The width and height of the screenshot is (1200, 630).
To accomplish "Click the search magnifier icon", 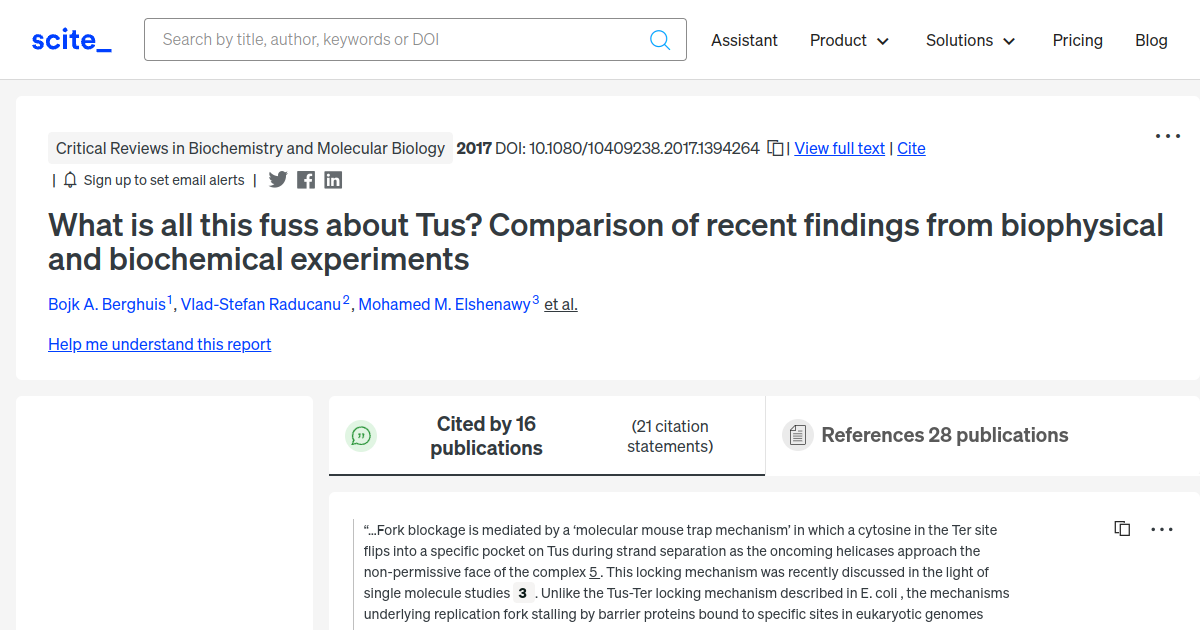I will pyautogui.click(x=659, y=39).
